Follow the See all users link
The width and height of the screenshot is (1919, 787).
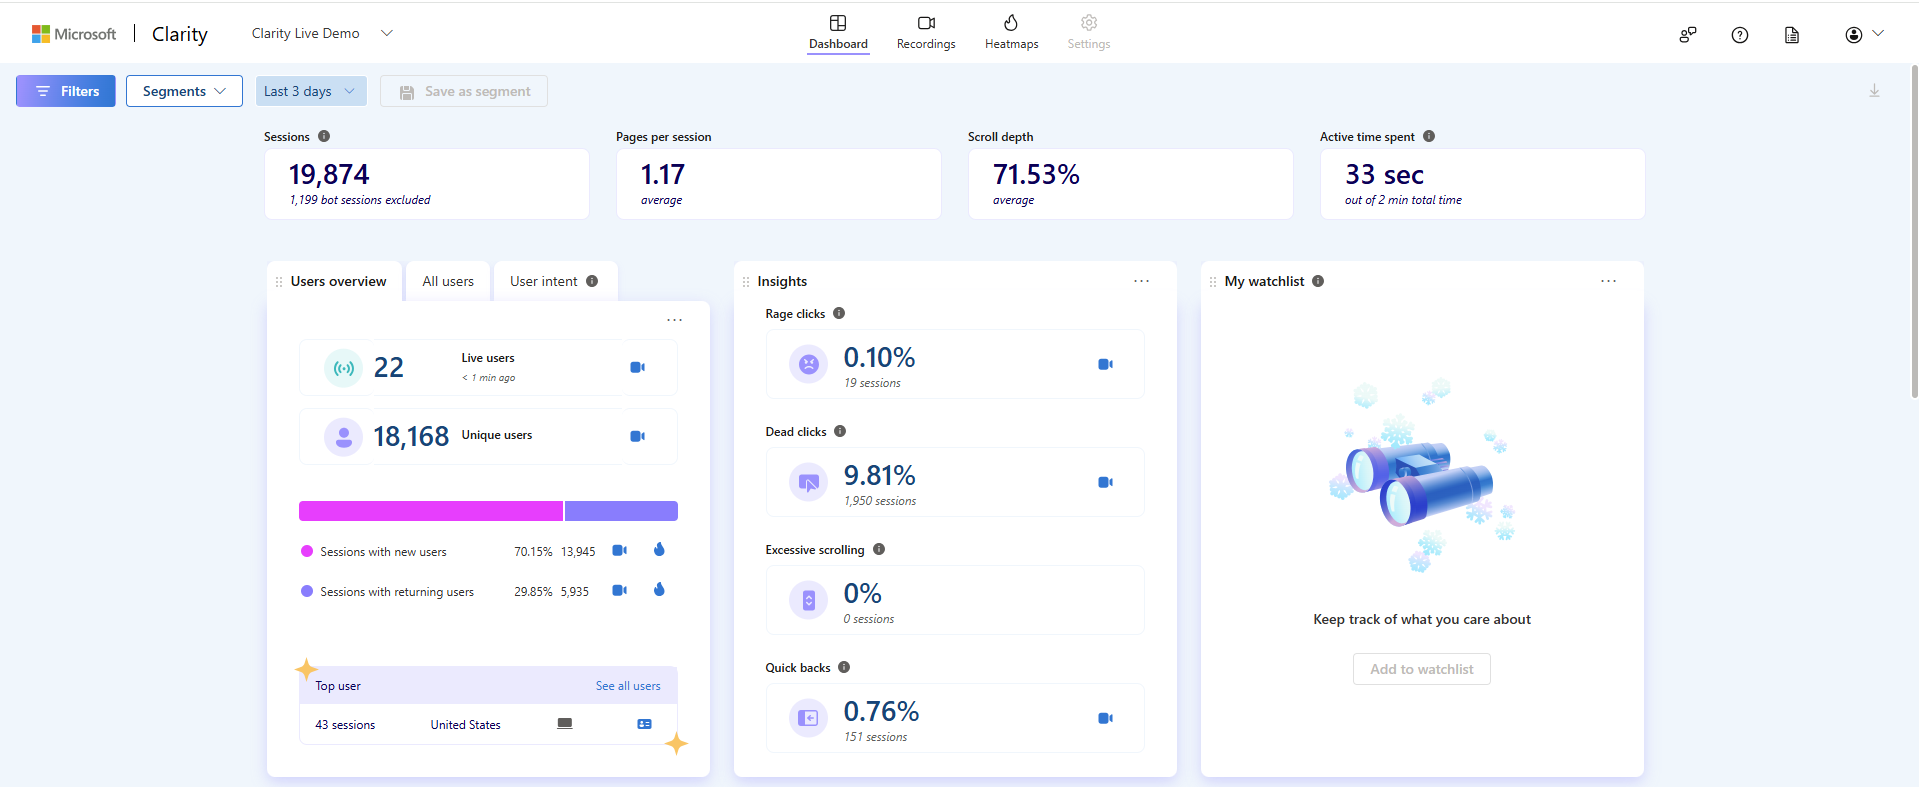pos(627,686)
